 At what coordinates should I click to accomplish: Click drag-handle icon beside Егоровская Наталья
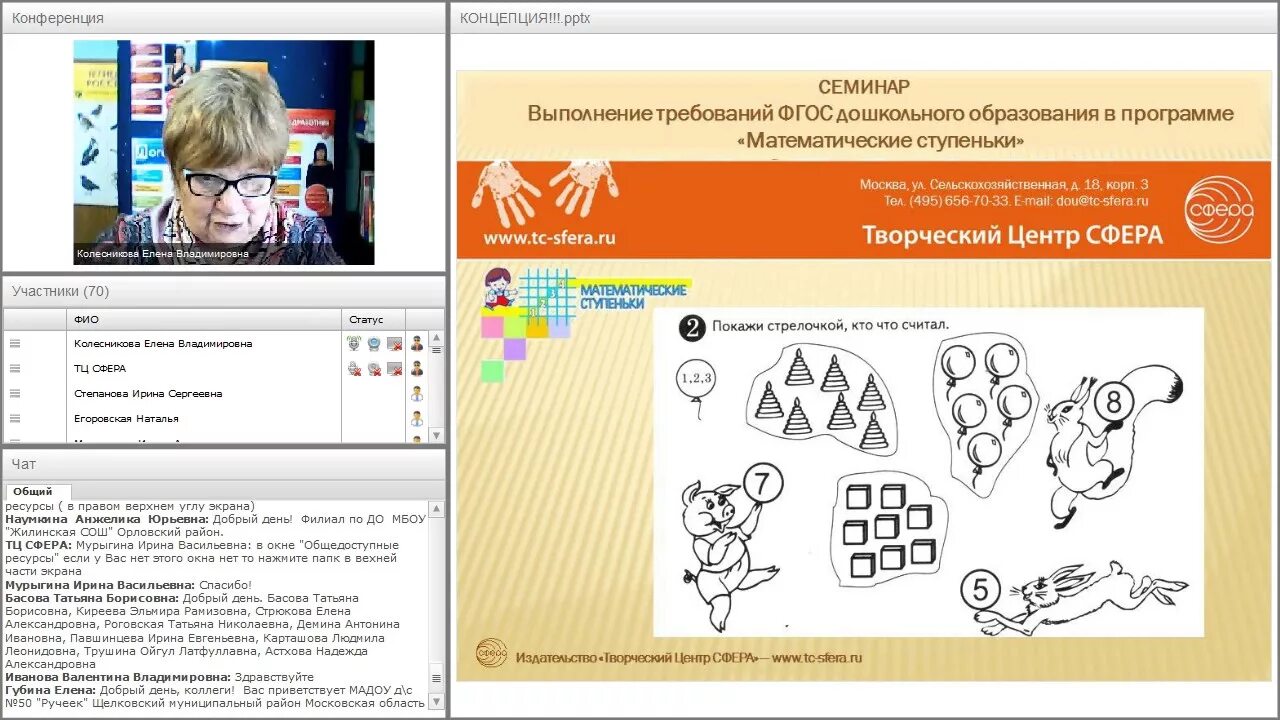click(x=15, y=418)
